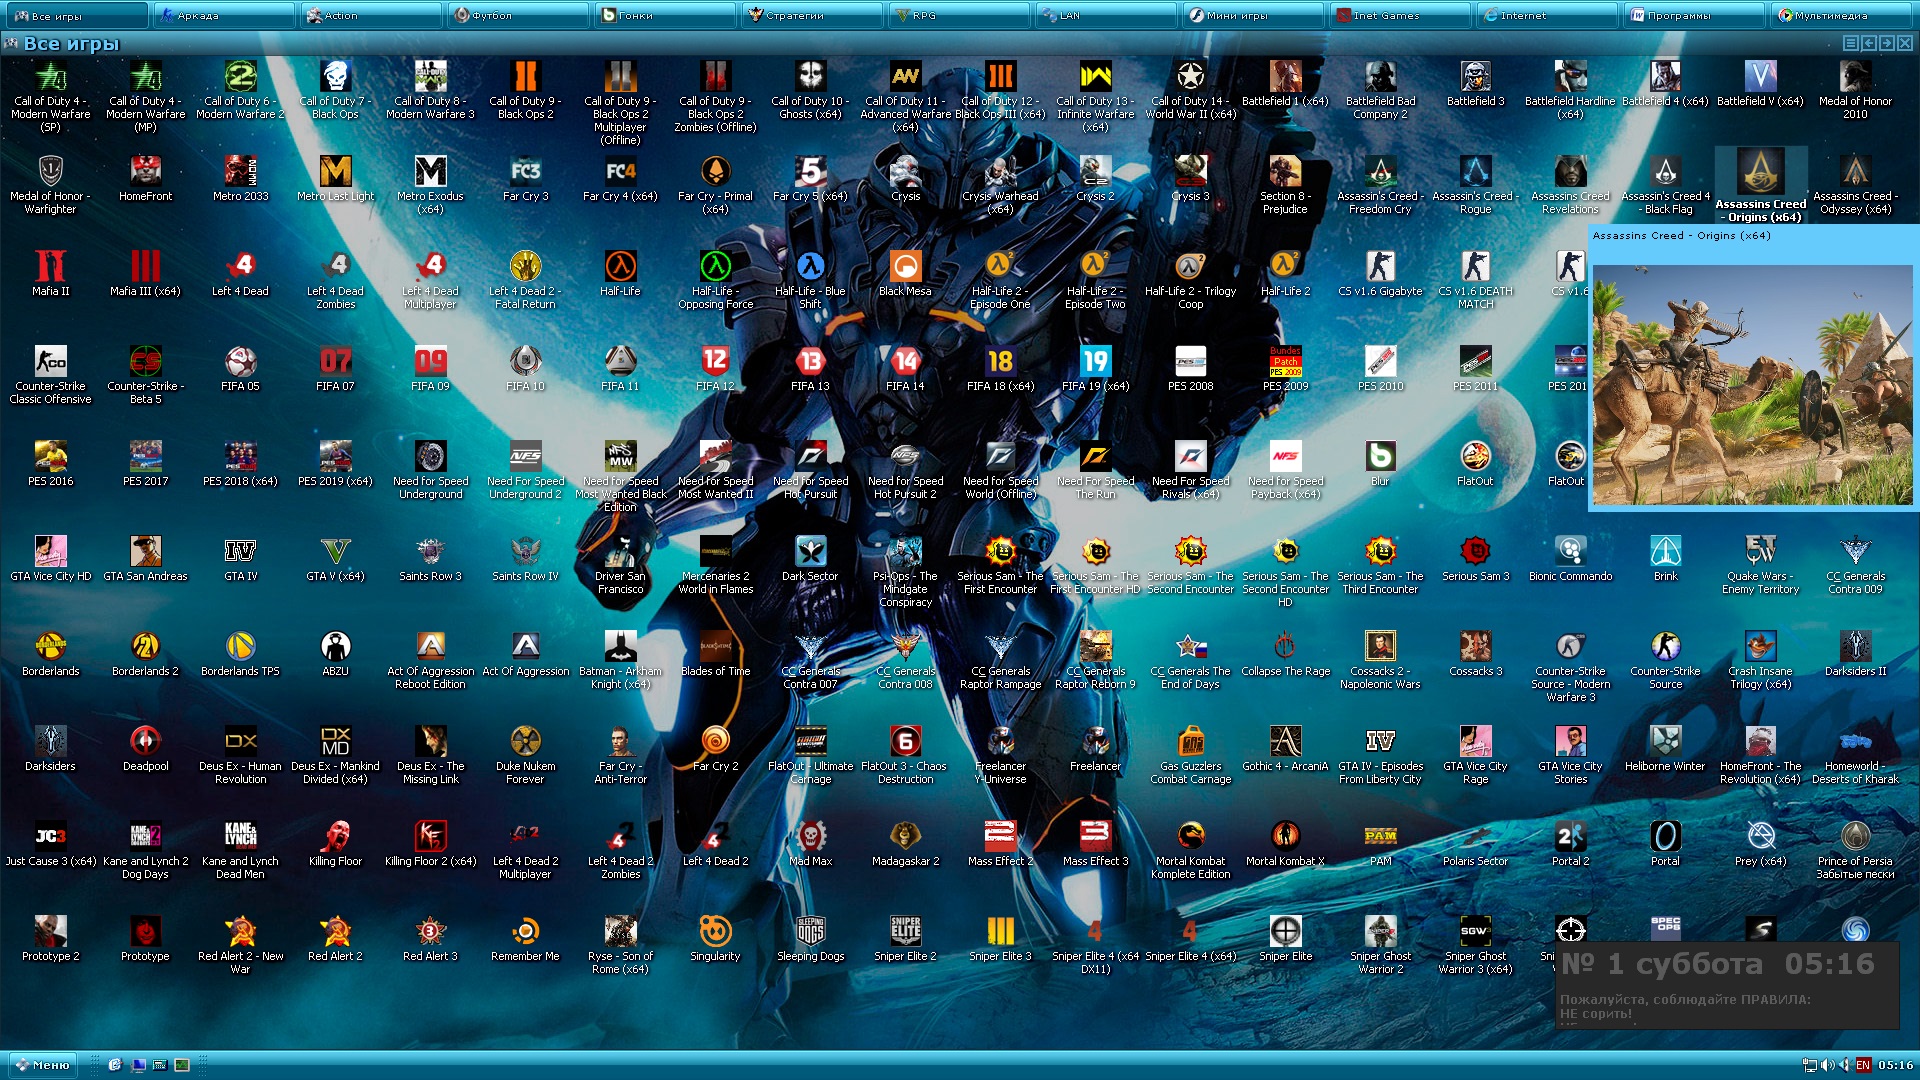Open Assassins Creed Origins (x64) icon
This screenshot has height=1080, width=1920.
click(1760, 186)
